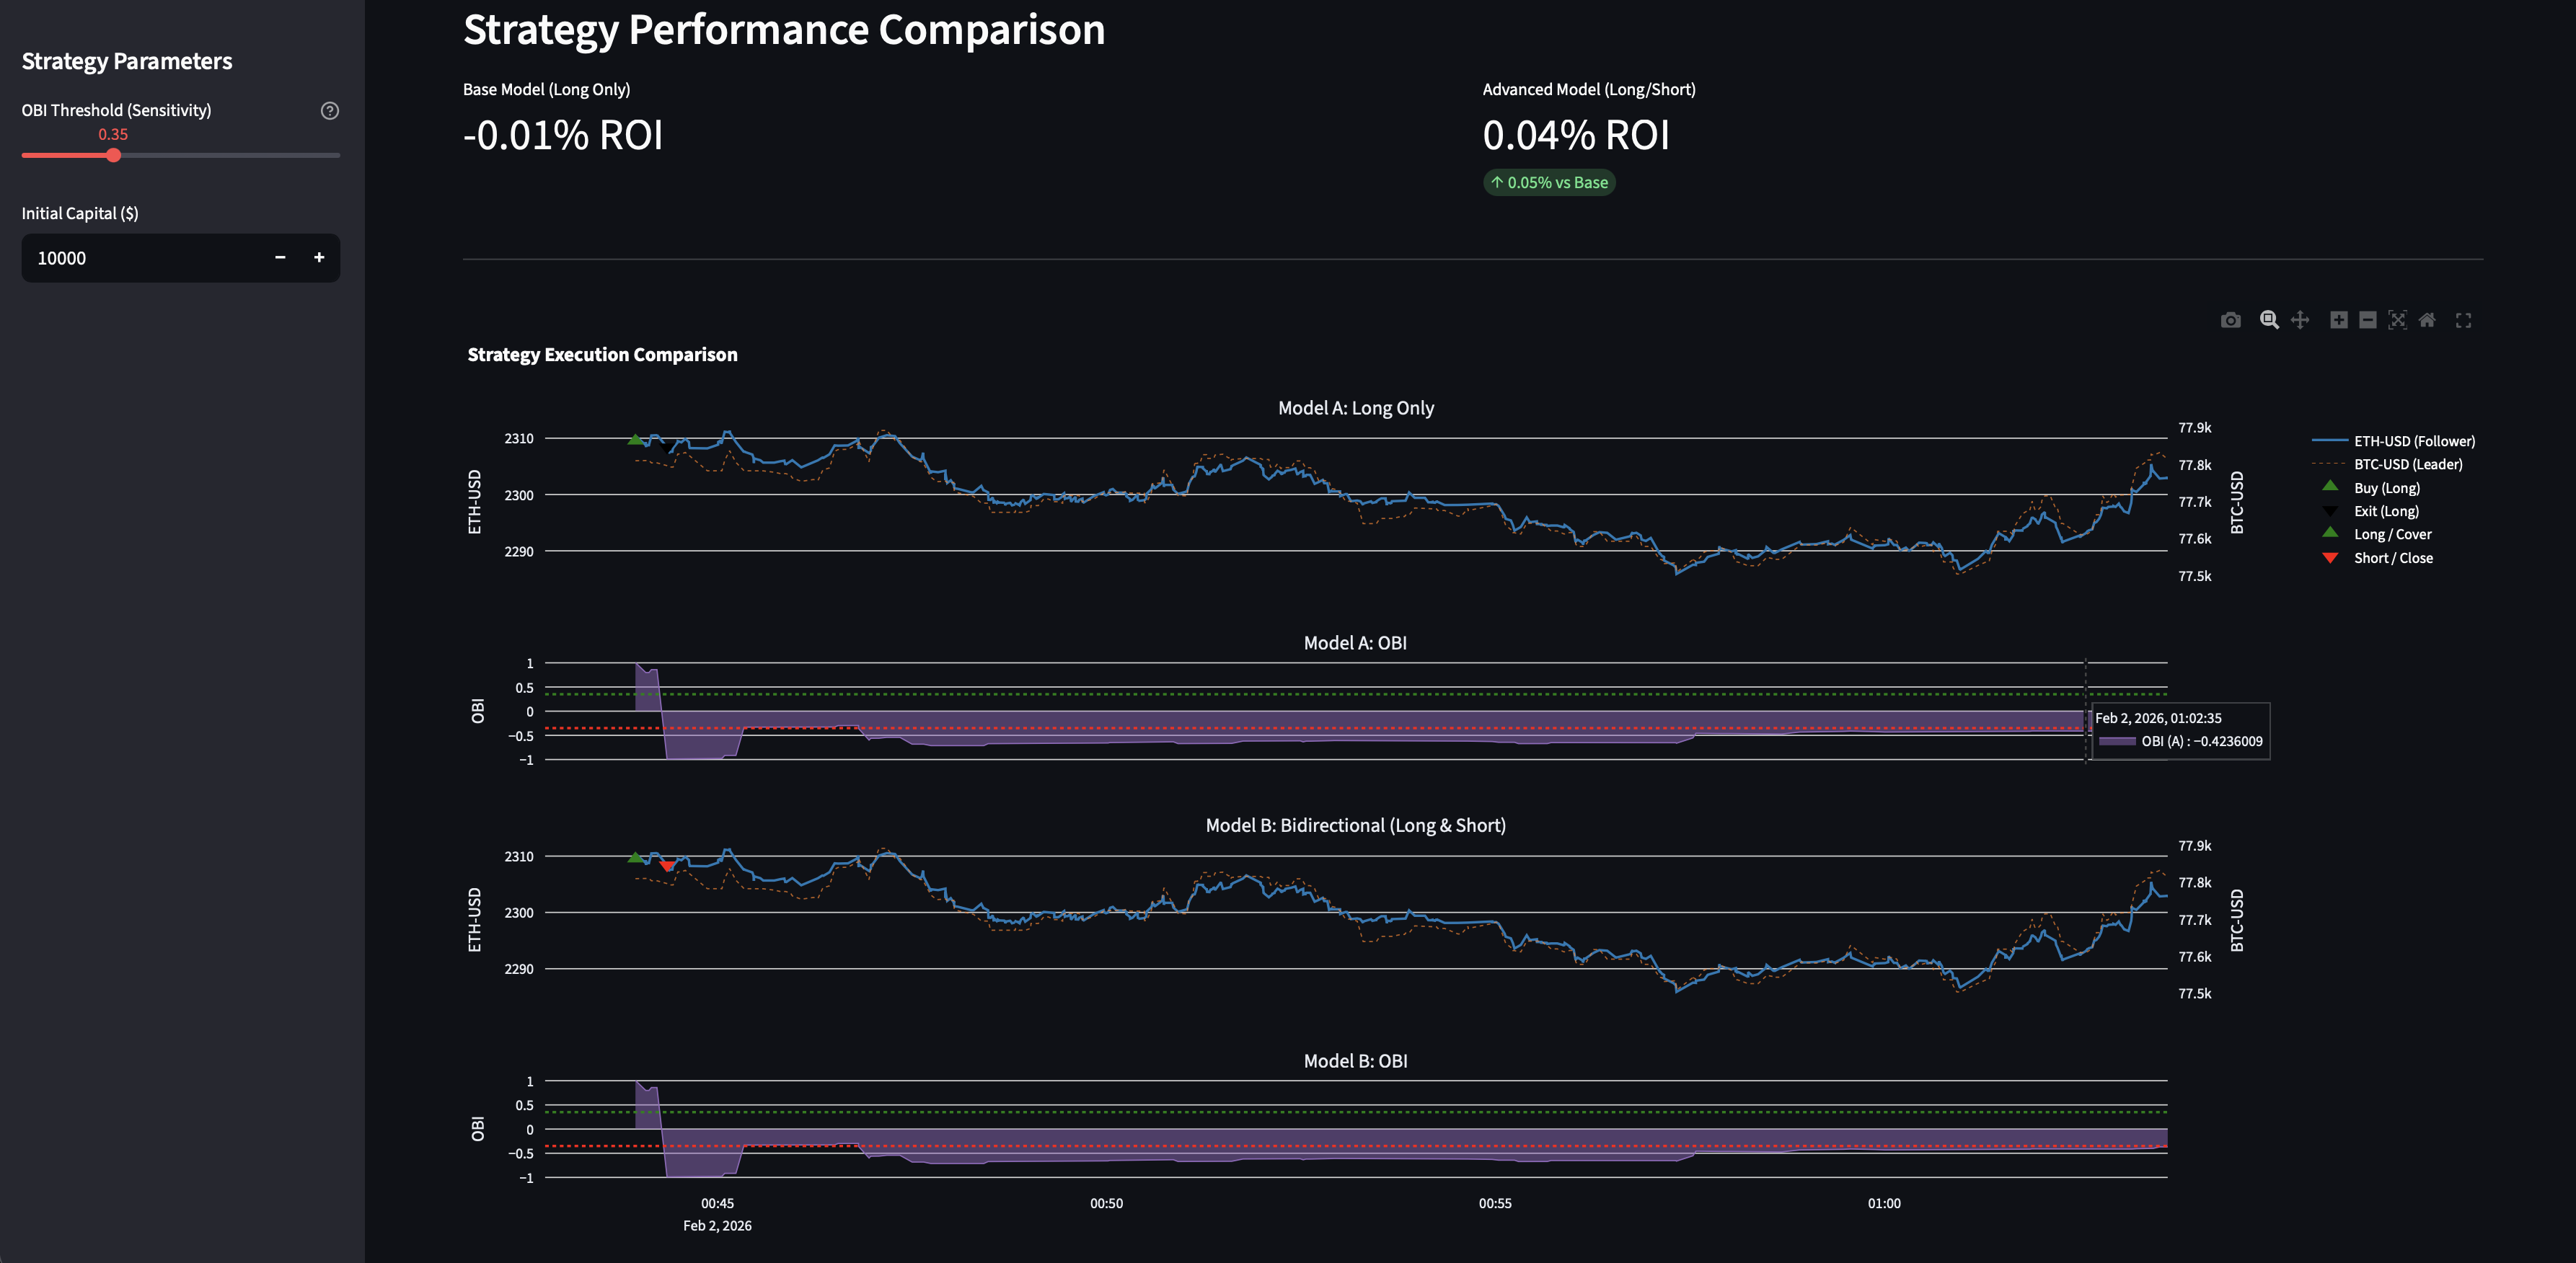Viewport: 2576px width, 1263px height.
Task: Zoom in using the plus icon
Action: point(2339,320)
